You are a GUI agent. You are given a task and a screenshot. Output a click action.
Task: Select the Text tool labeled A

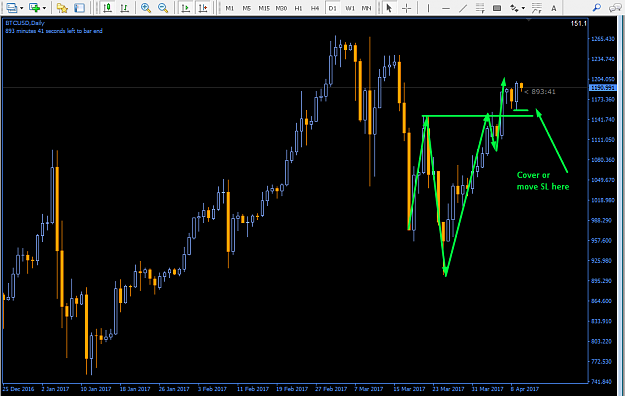pos(554,8)
